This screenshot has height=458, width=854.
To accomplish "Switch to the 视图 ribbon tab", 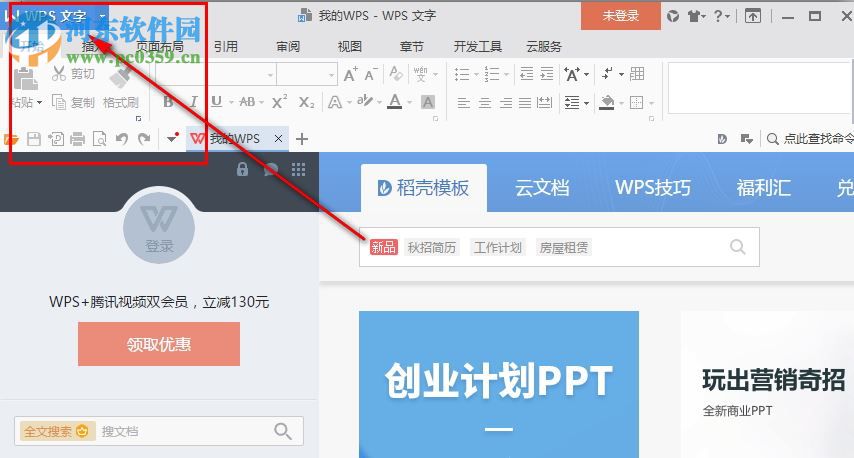I will tap(350, 47).
